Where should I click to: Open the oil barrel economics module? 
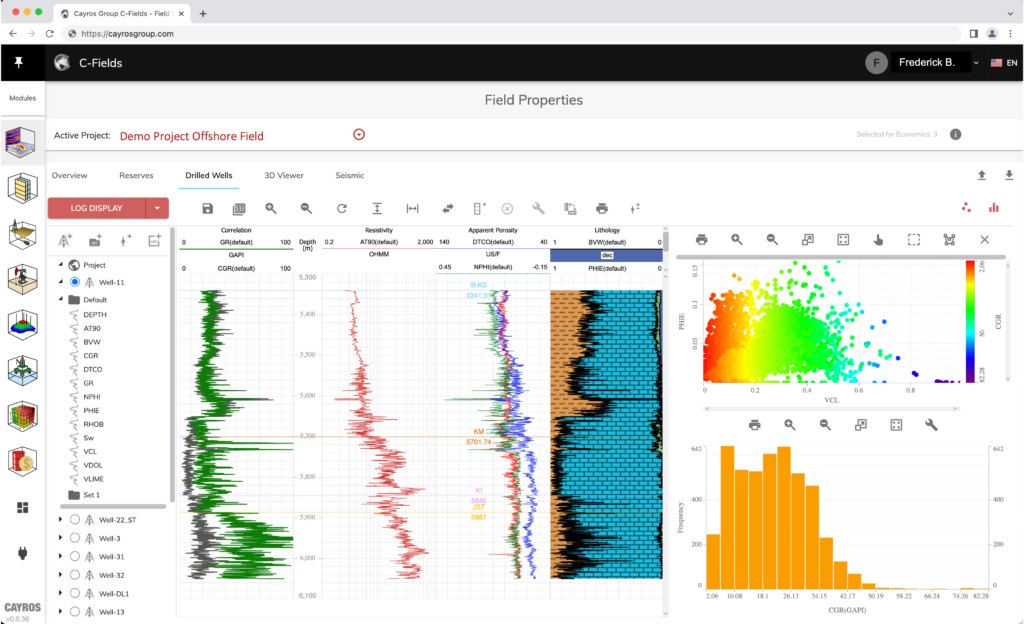point(22,461)
